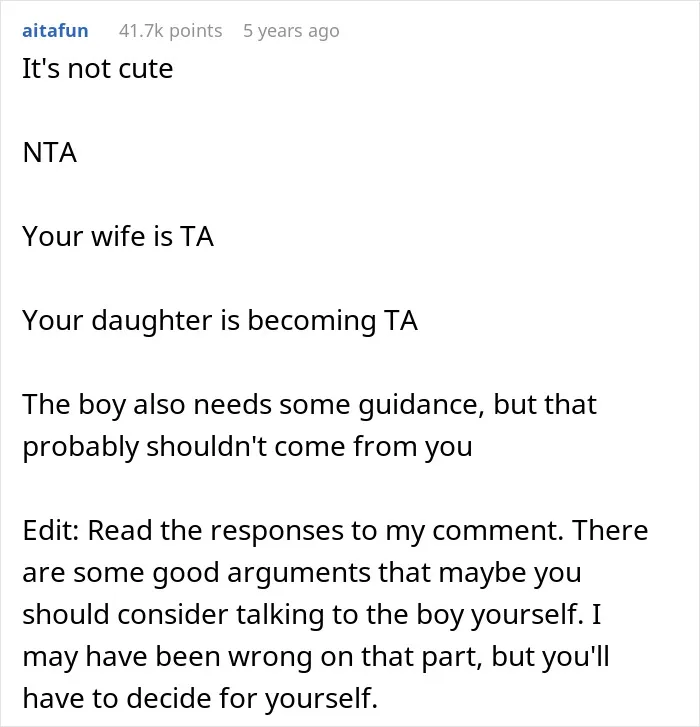This screenshot has height=727, width=700.
Task: Click the 41.7k points score
Action: [171, 31]
